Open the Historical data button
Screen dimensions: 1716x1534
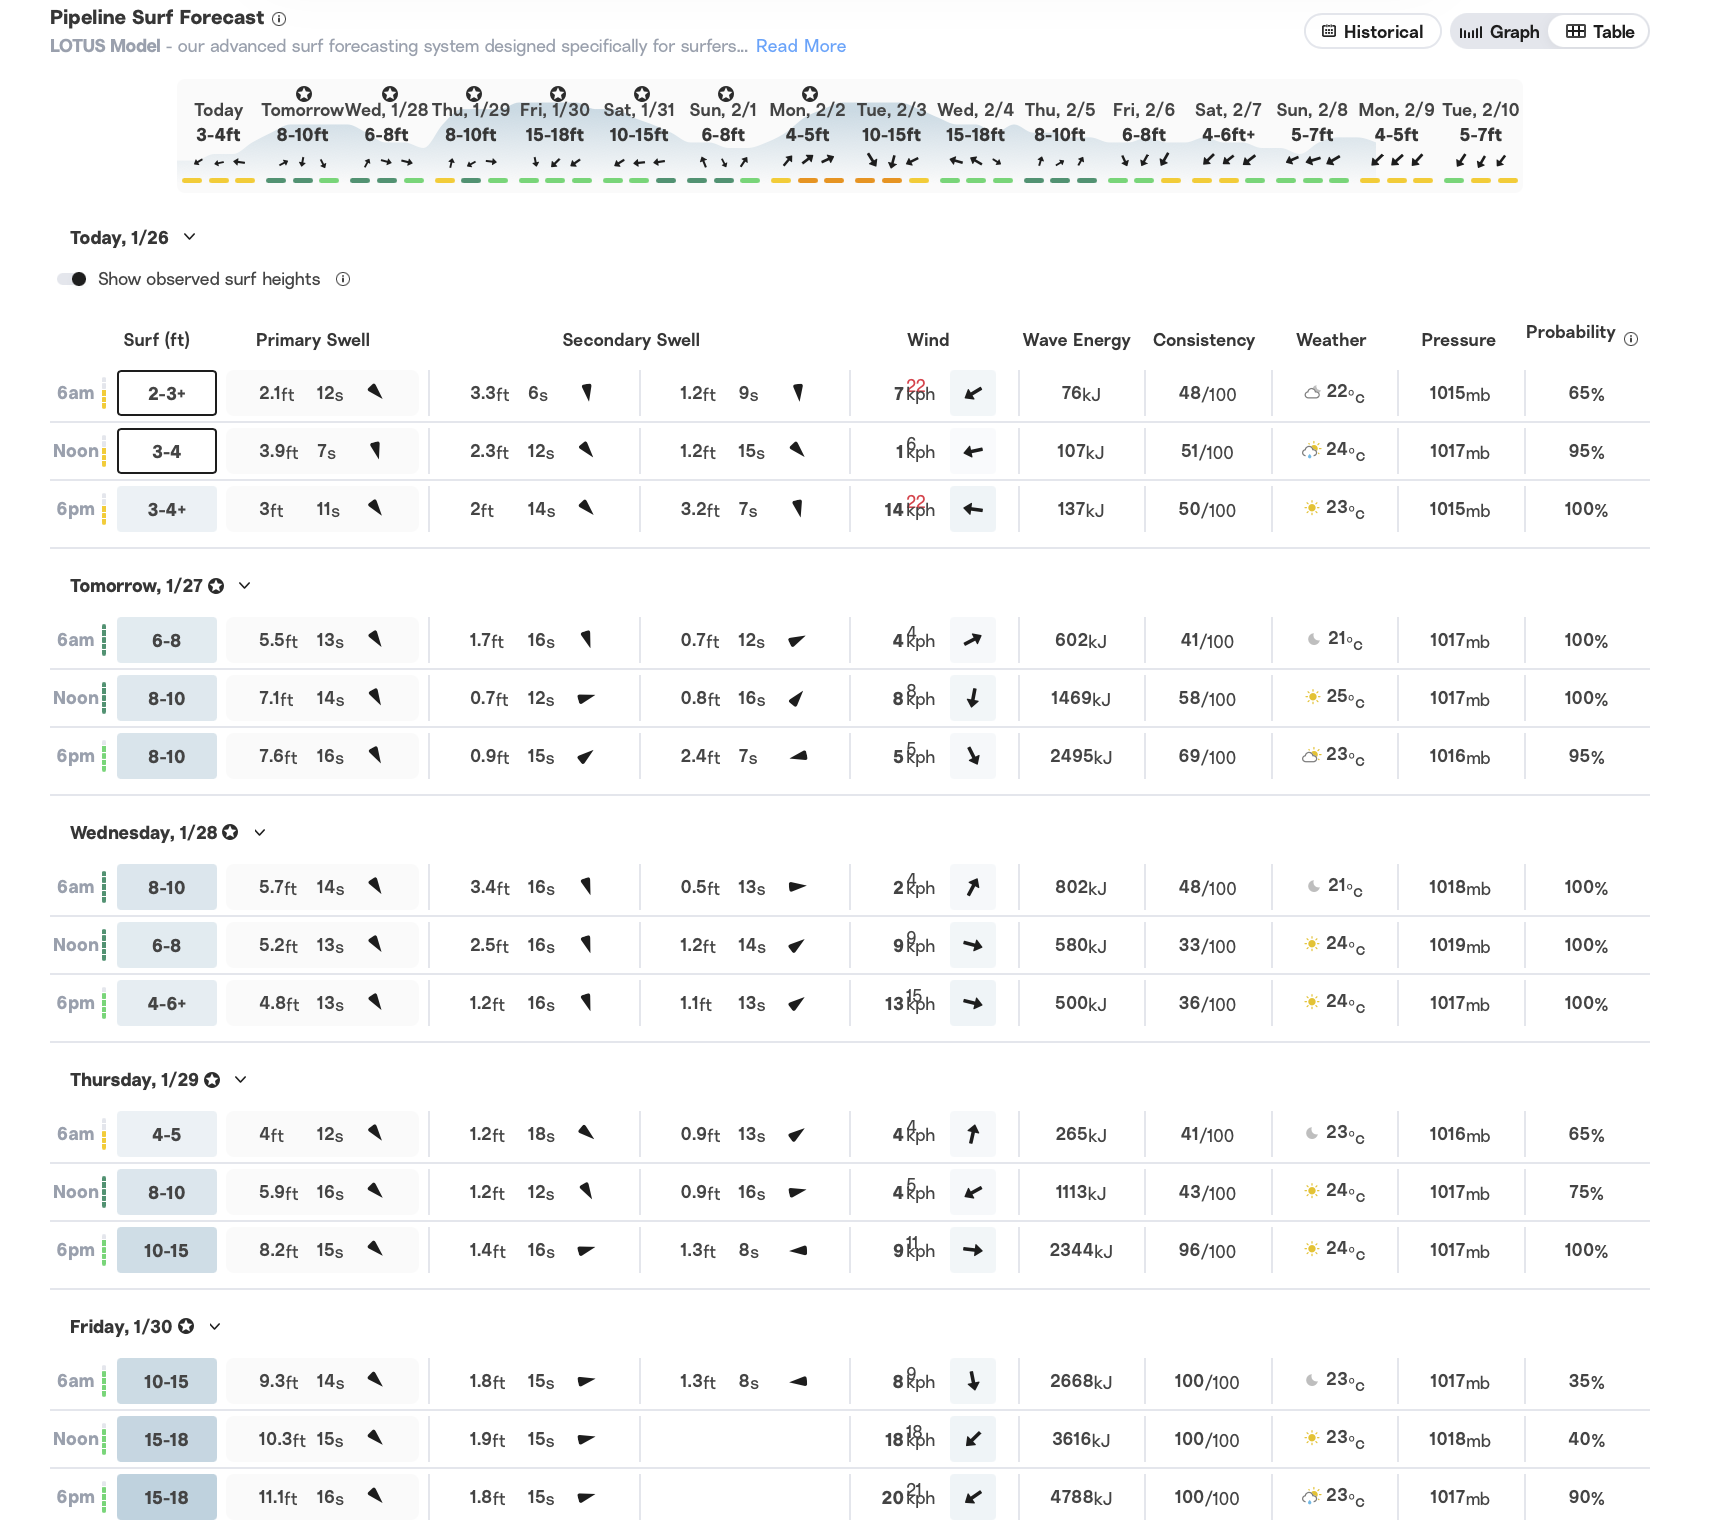tap(1372, 32)
